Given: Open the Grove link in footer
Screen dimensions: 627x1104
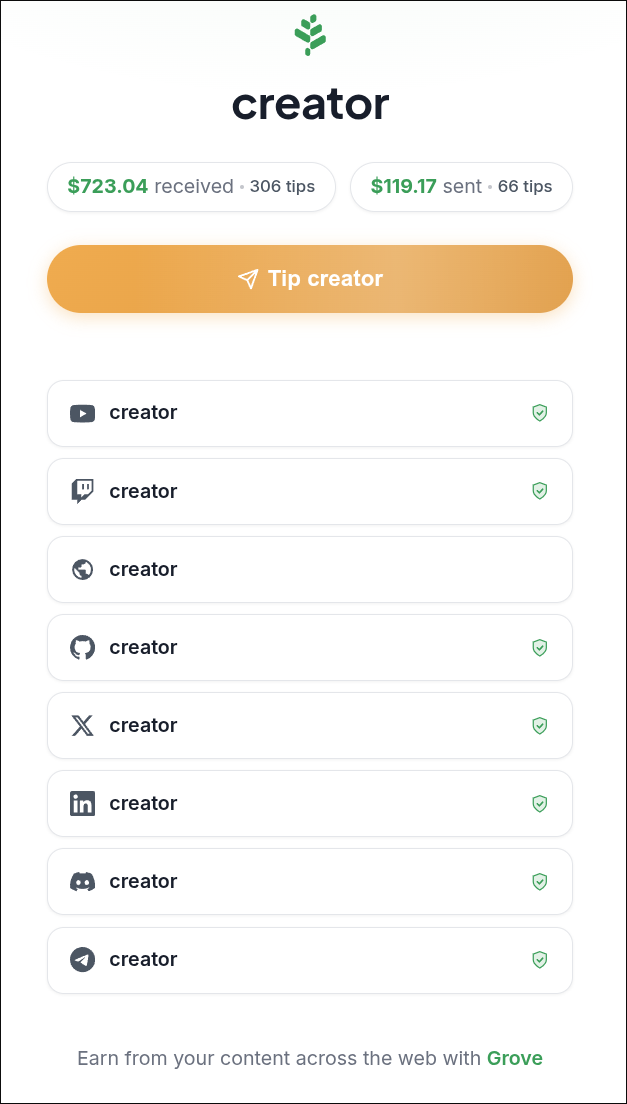Looking at the screenshot, I should click(514, 1058).
